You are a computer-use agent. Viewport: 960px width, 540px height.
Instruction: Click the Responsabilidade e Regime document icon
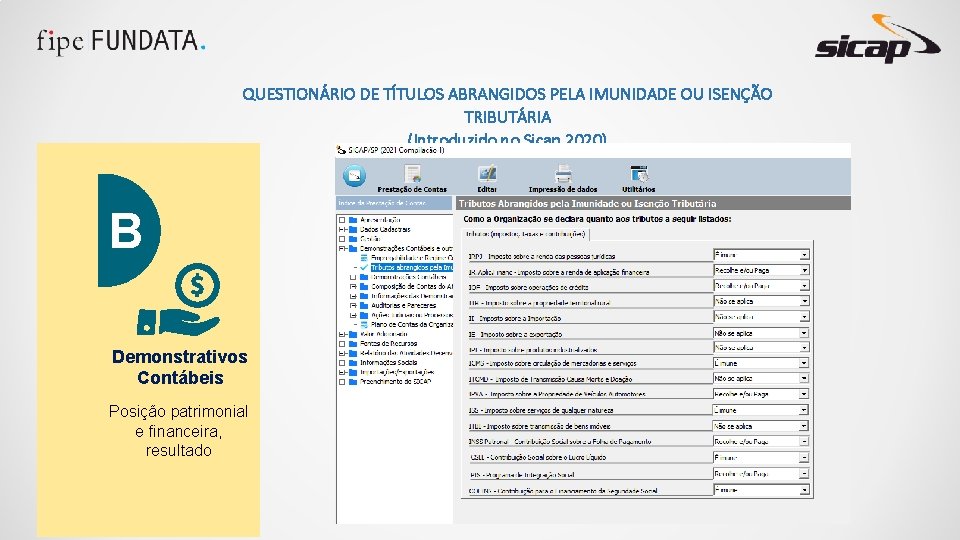(x=364, y=258)
